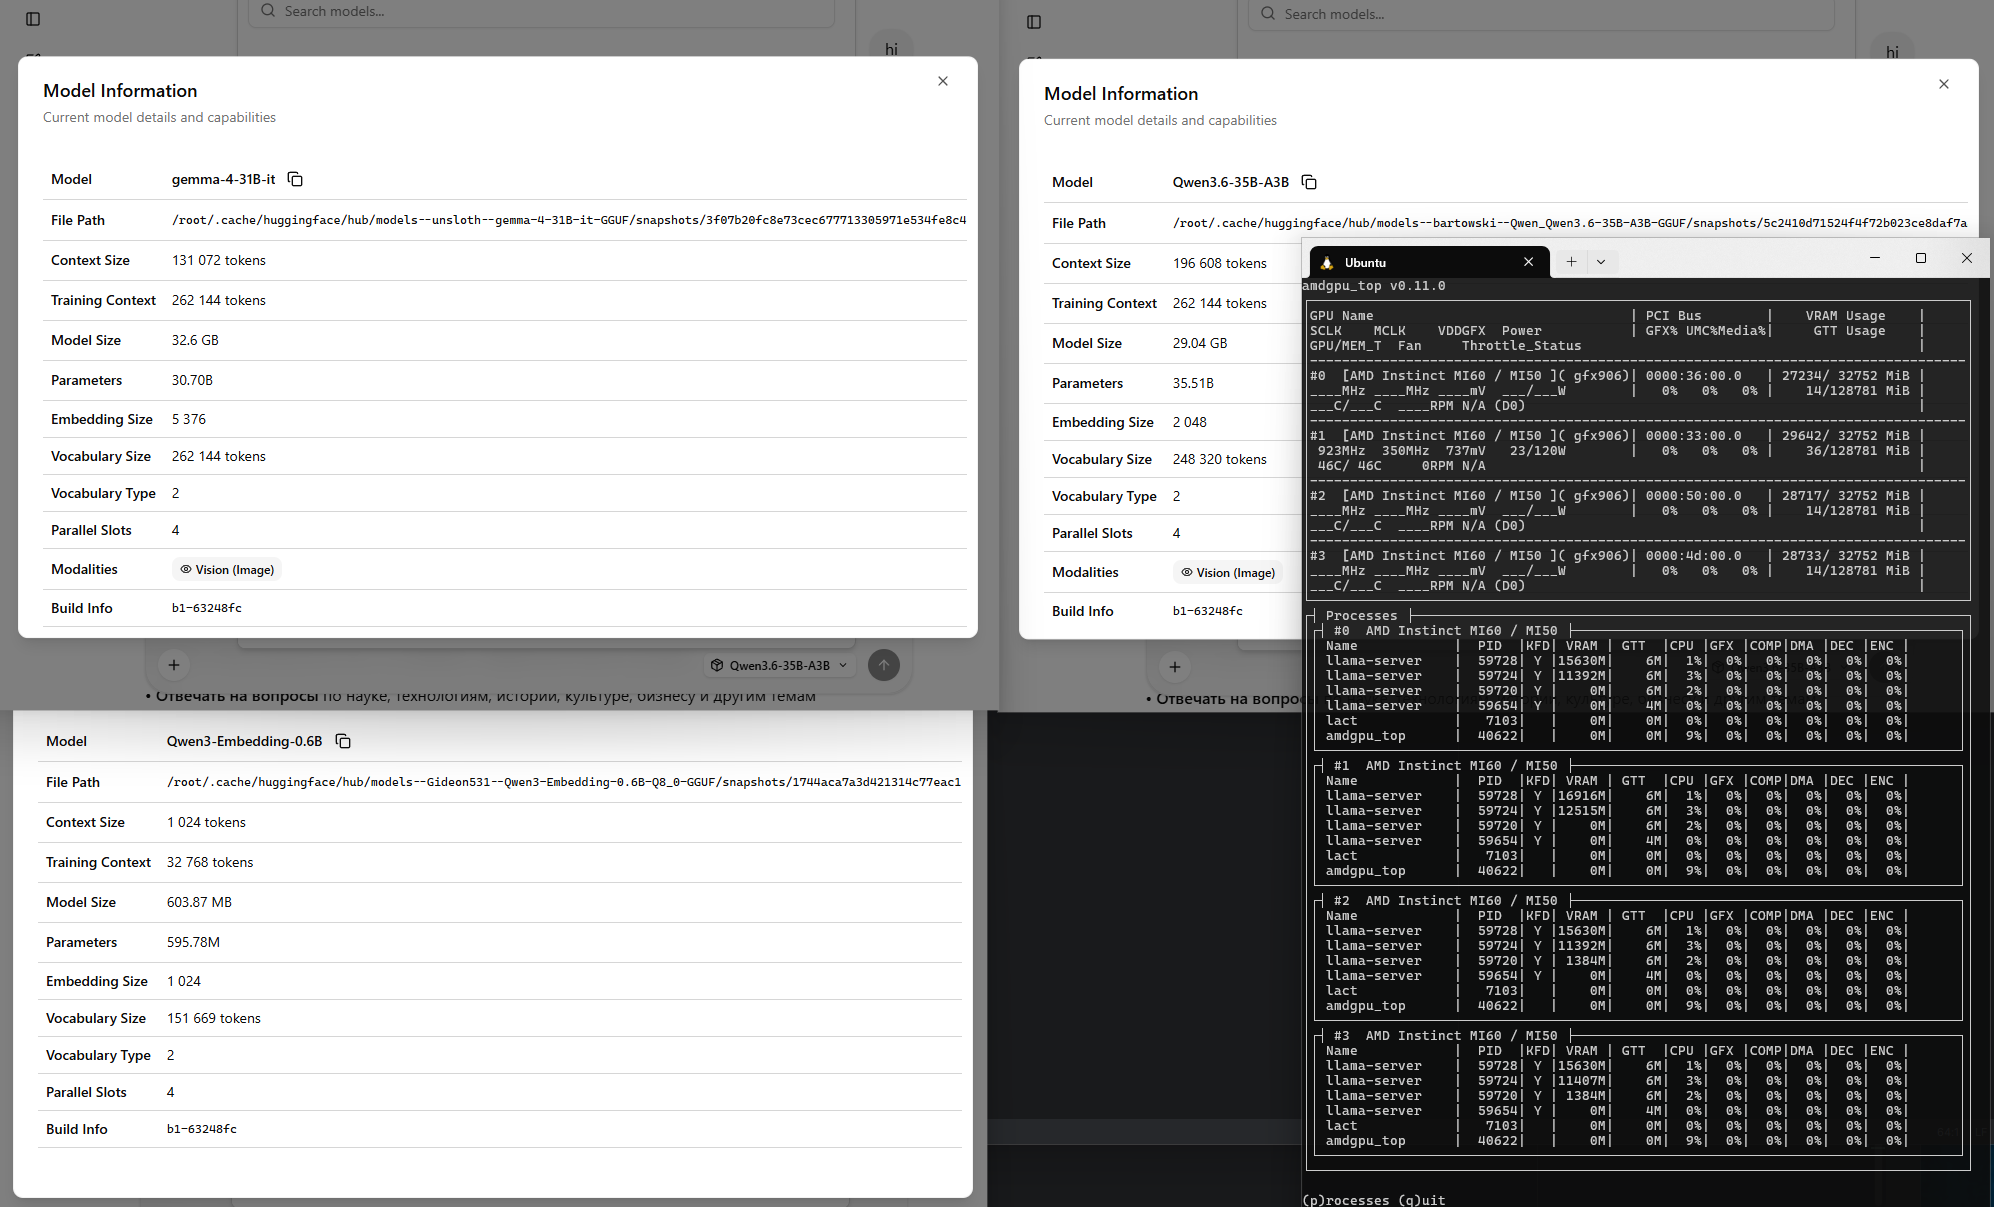Toggle the sidebar in the left window
Viewport: 1994px width, 1207px height.
tap(33, 19)
